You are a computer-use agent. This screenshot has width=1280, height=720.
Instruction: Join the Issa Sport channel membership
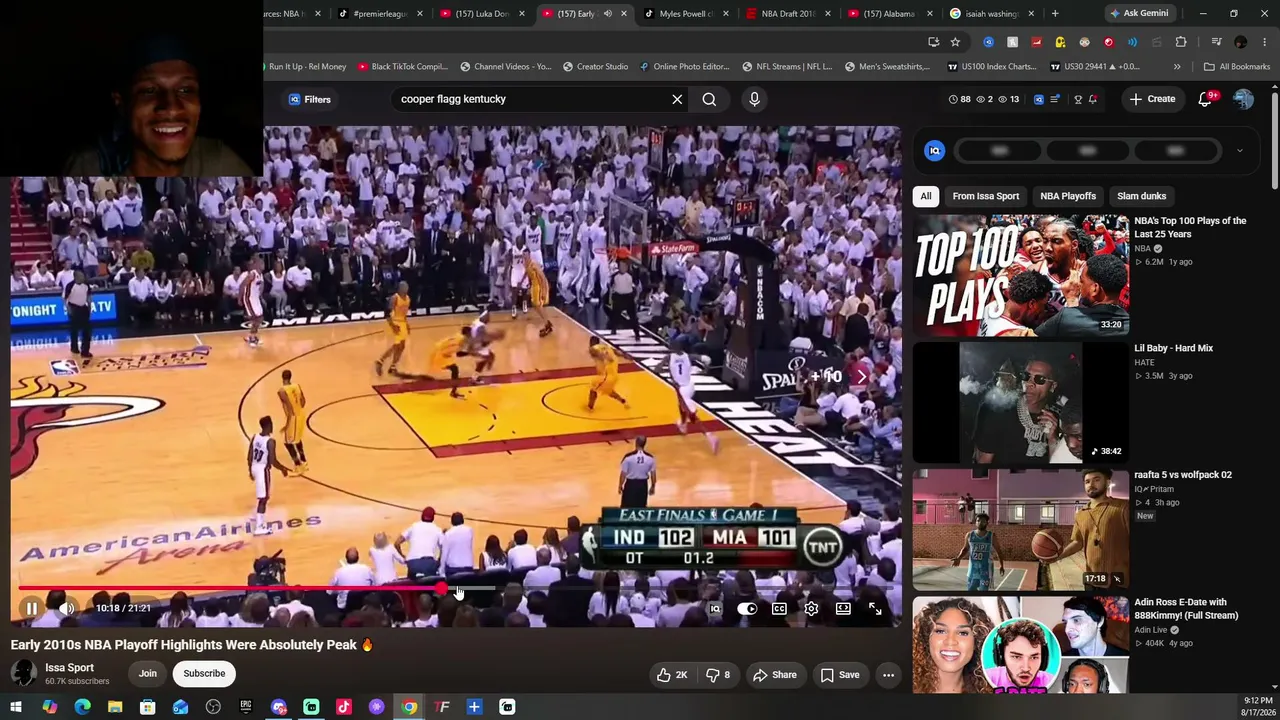pos(148,673)
